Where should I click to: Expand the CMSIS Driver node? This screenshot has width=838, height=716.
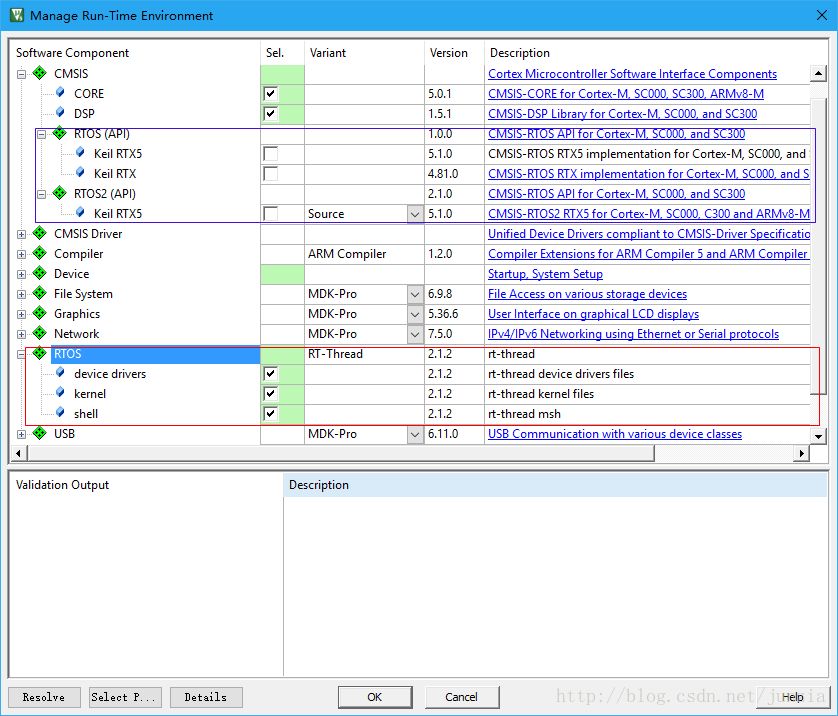21,235
